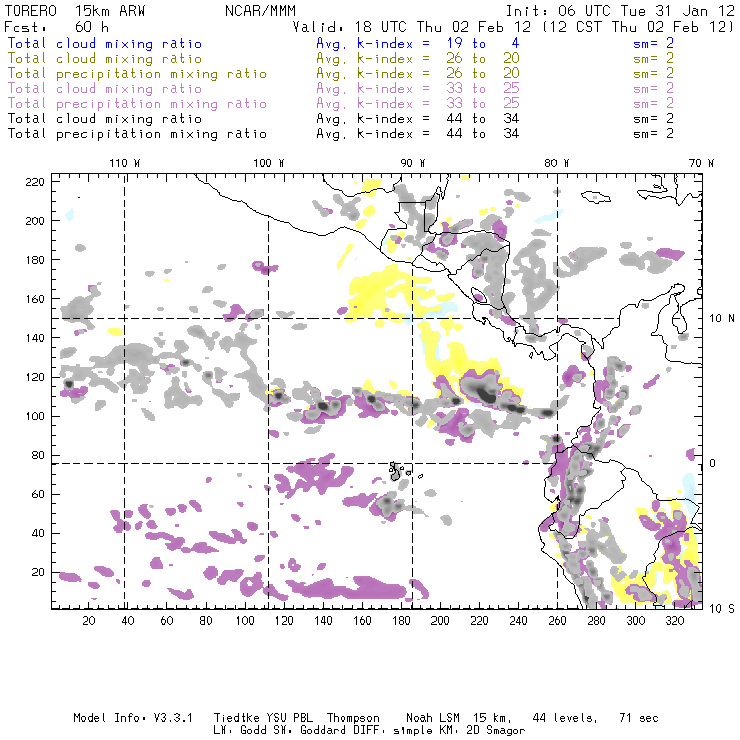Click the "Model Info: V3.3.1" footer text
740x740 pixels.
pyautogui.click(x=133, y=718)
